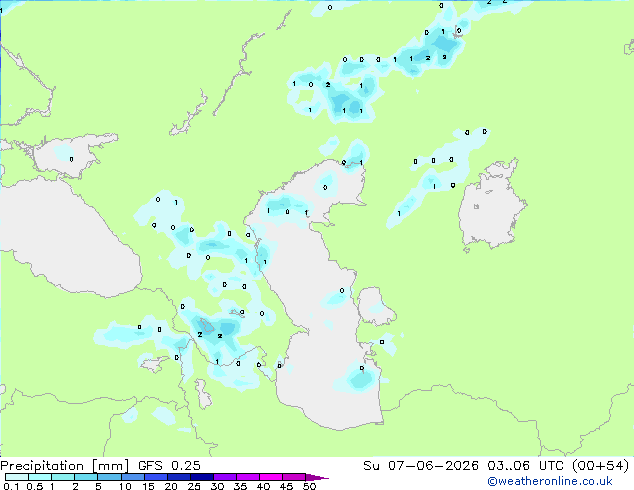This screenshot has width=634, height=490.
Task: Click the '10' legend scale label
Action: [x=125, y=486]
